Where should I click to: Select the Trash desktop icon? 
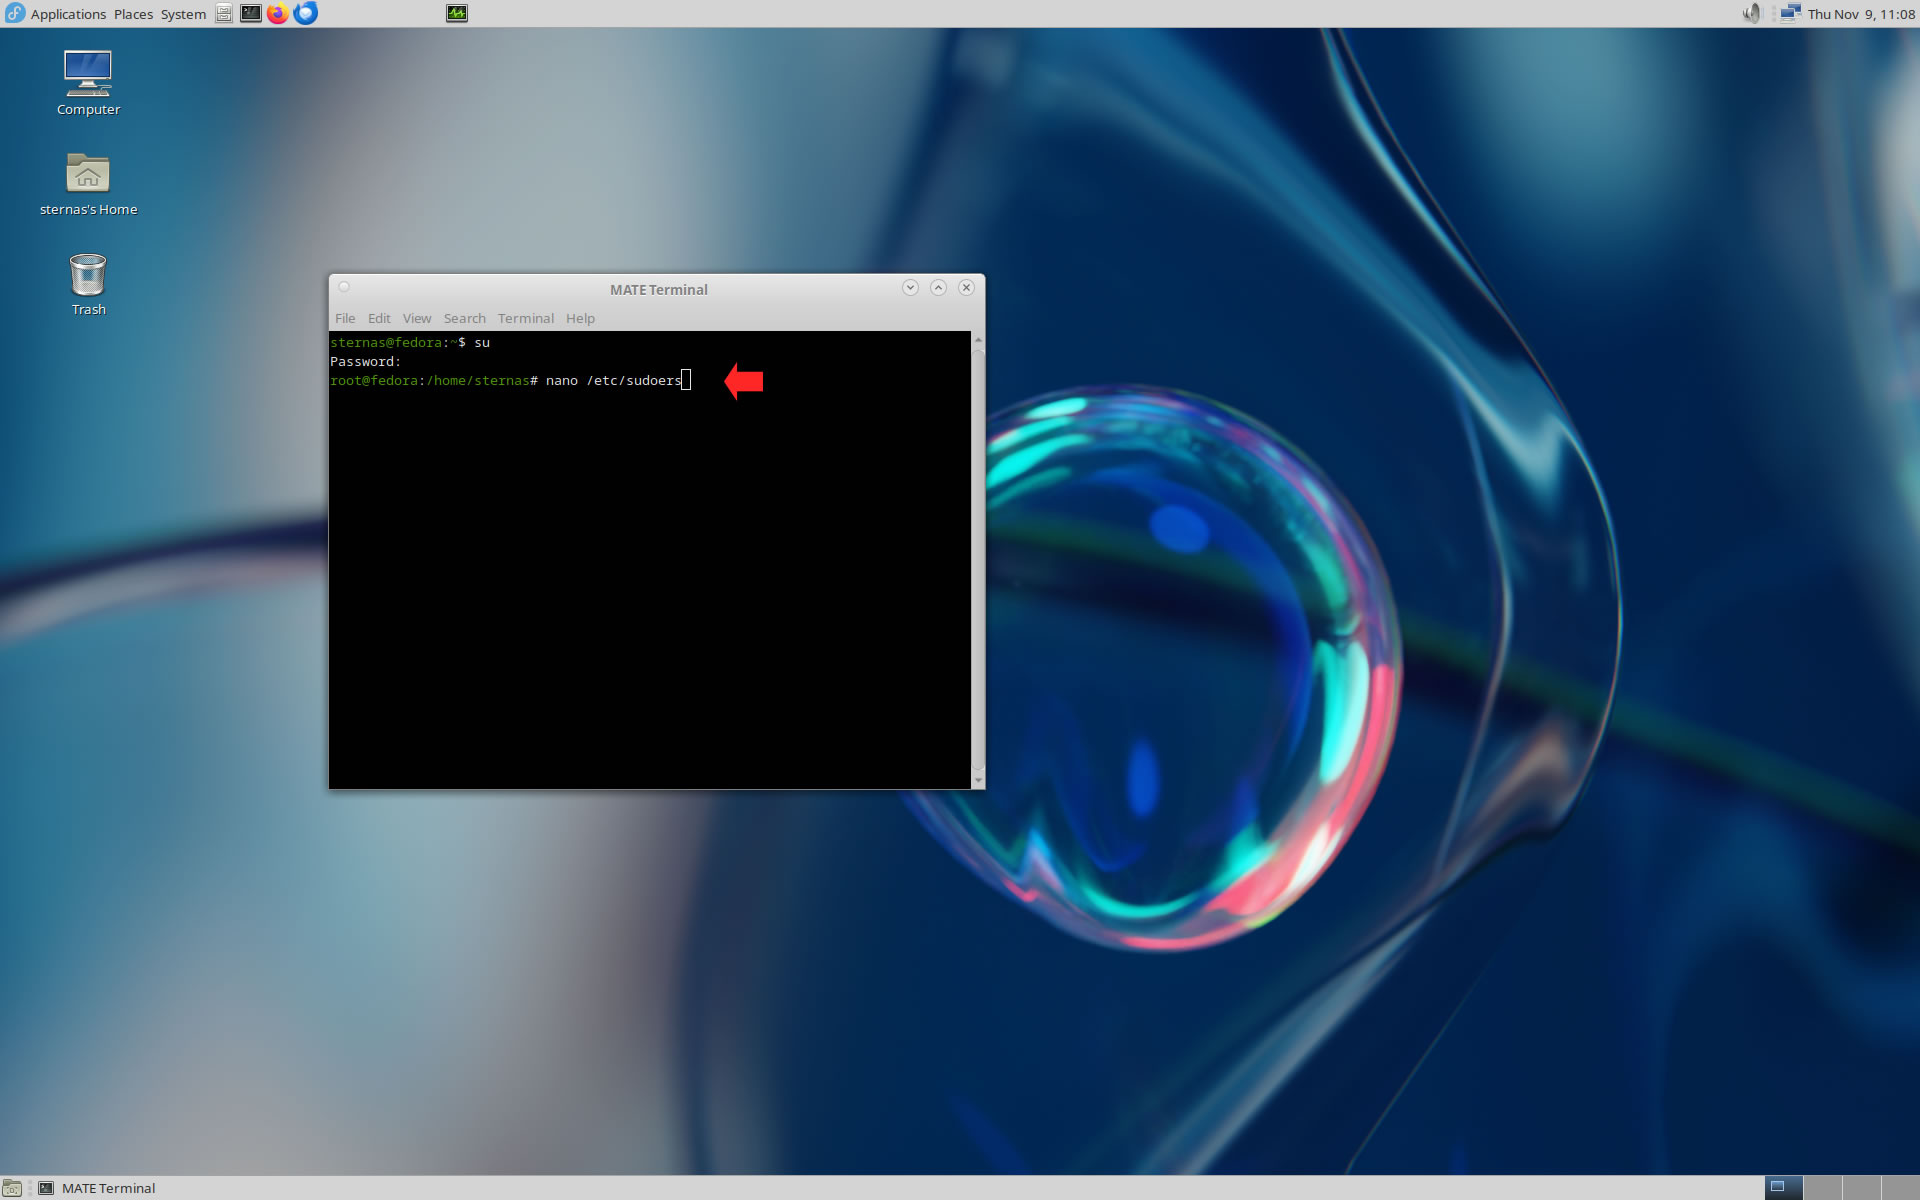[x=88, y=274]
